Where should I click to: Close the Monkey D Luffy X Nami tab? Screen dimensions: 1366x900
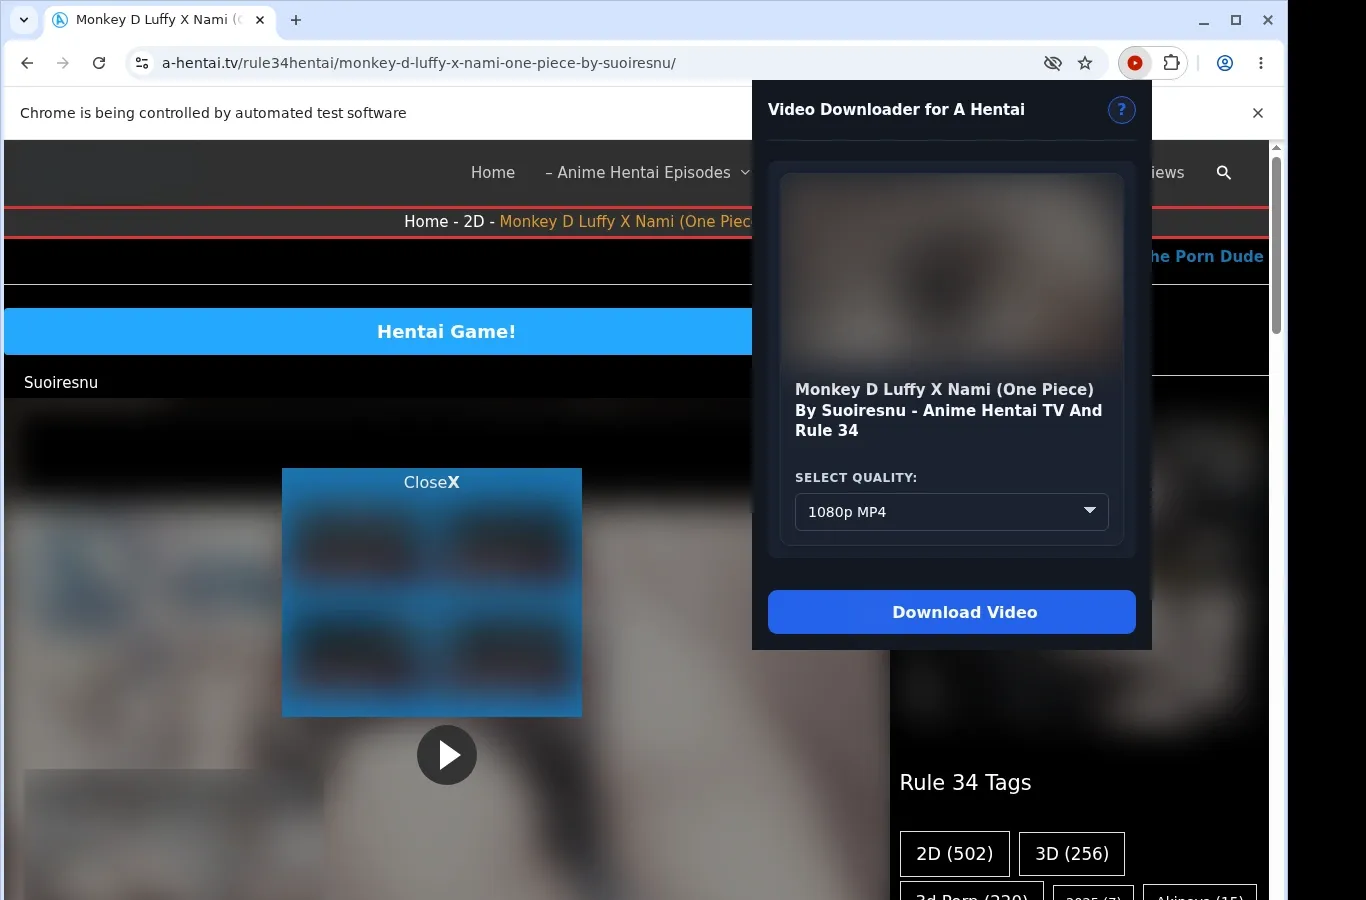259,20
